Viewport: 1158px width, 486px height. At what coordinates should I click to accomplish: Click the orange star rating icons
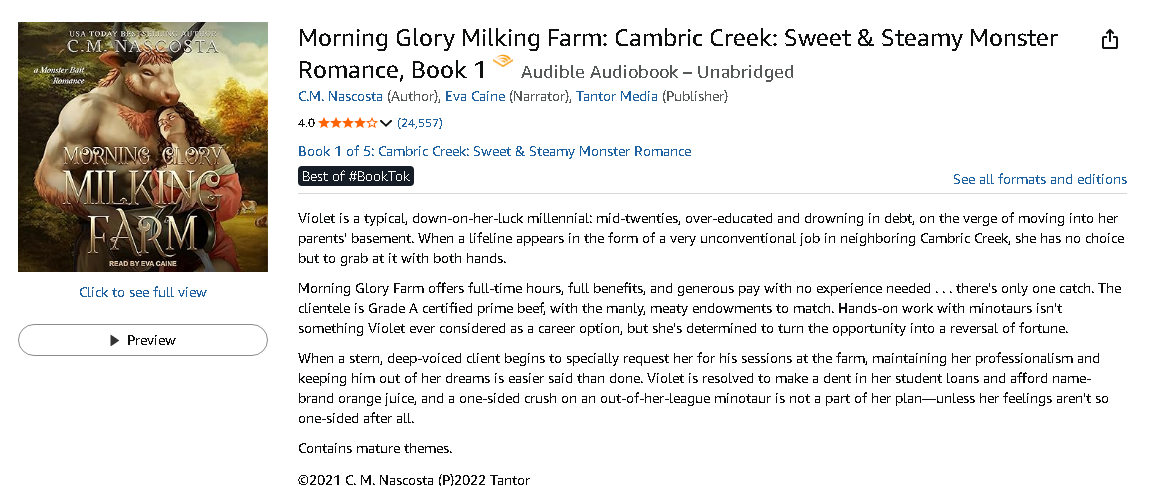[x=347, y=123]
